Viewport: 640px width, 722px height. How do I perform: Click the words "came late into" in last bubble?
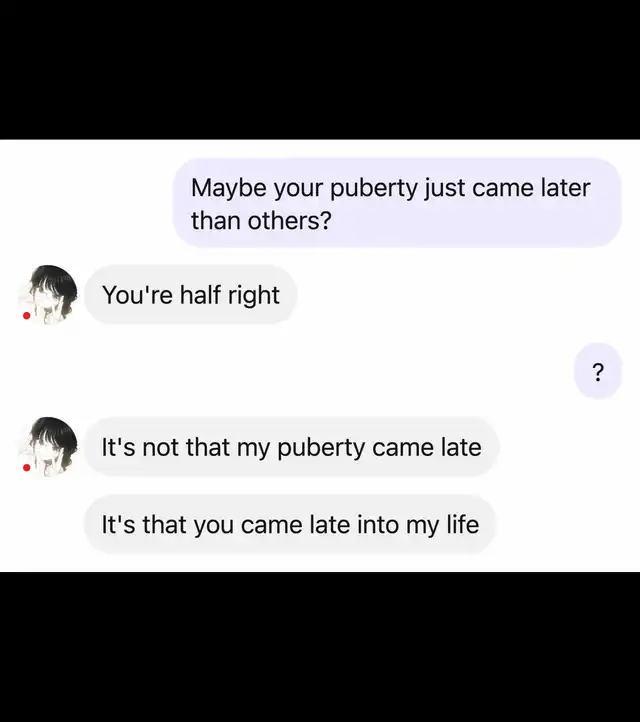point(320,525)
